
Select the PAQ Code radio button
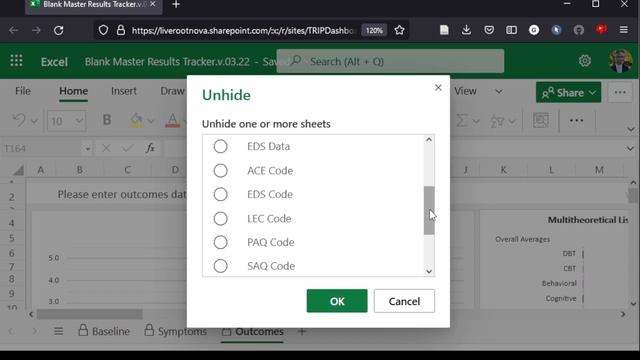click(x=220, y=242)
